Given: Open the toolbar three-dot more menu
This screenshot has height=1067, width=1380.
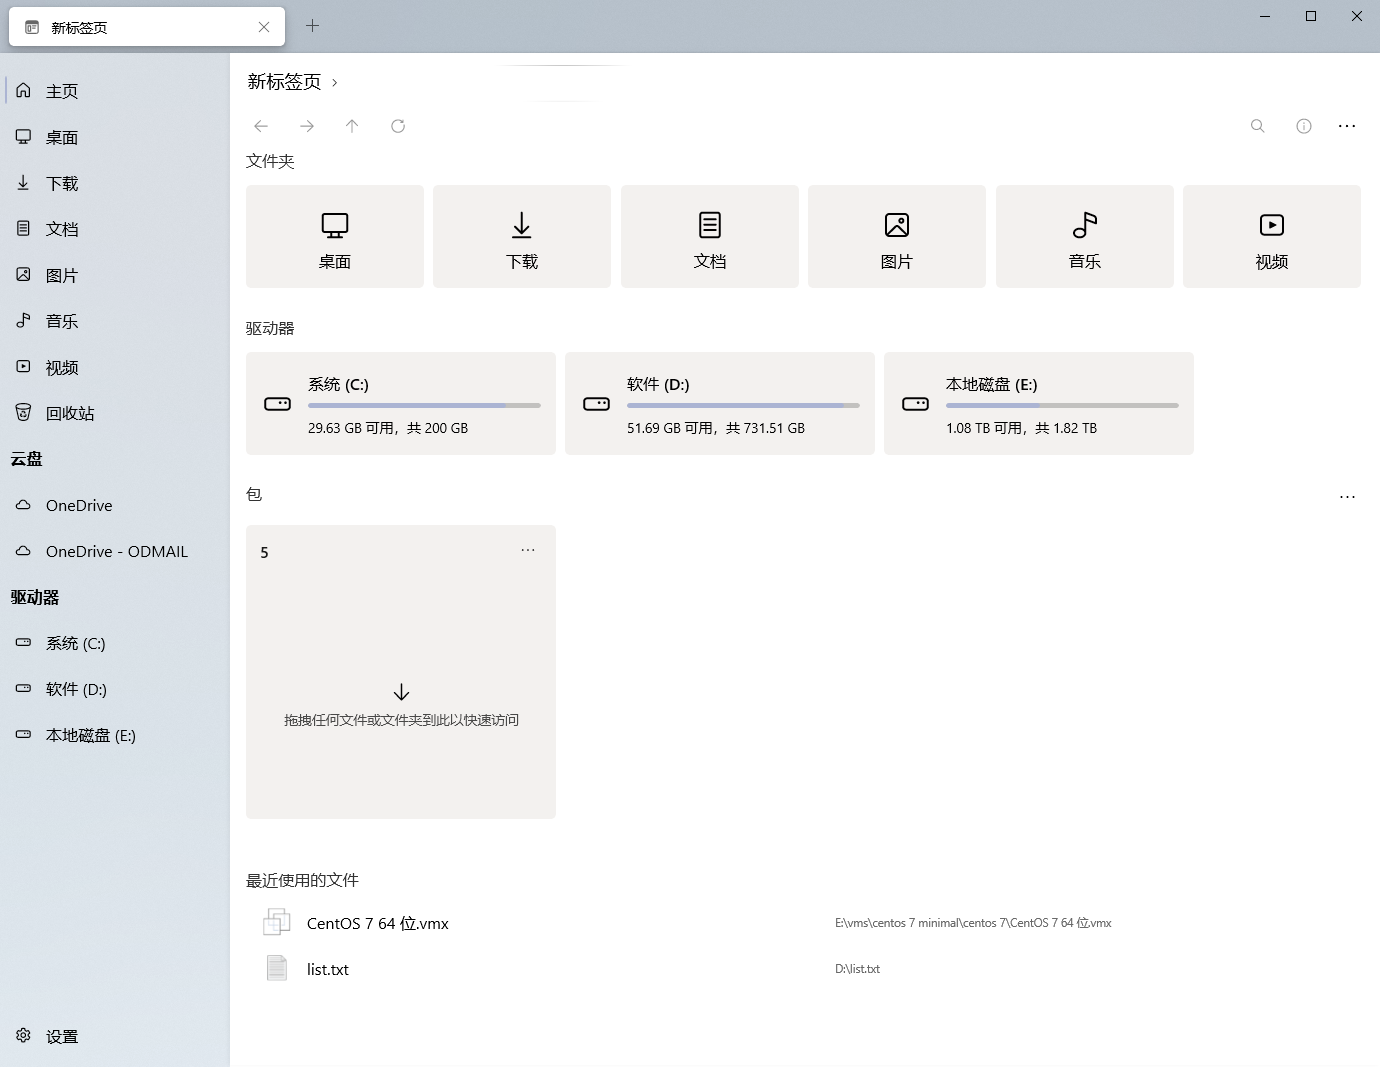Looking at the screenshot, I should (x=1347, y=126).
